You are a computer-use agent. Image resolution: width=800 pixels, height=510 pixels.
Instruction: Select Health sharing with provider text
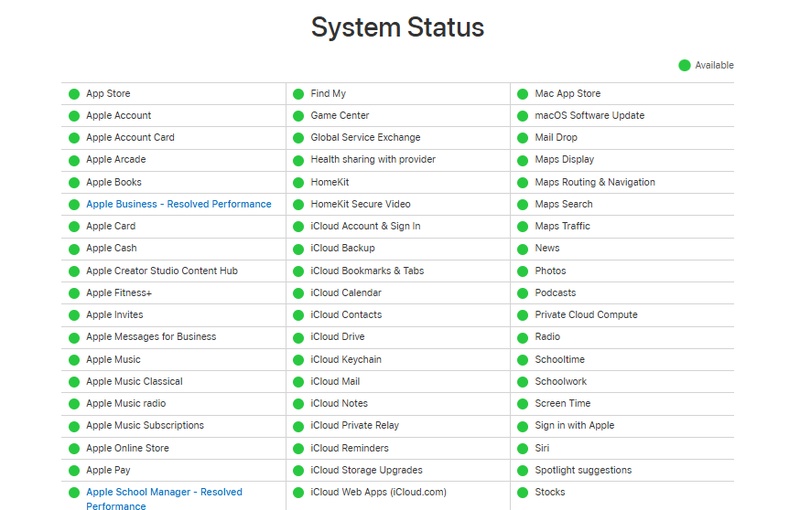(x=373, y=160)
